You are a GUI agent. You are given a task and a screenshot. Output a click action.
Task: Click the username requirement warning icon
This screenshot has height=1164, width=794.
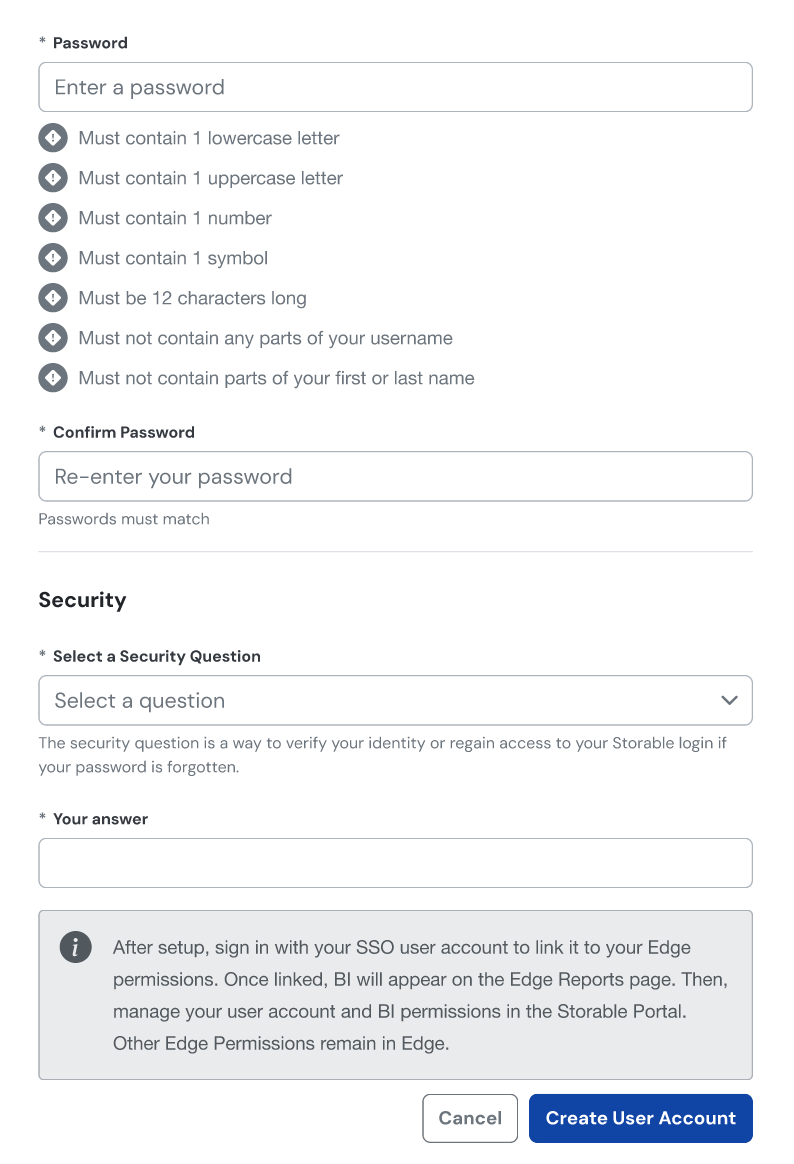52,338
